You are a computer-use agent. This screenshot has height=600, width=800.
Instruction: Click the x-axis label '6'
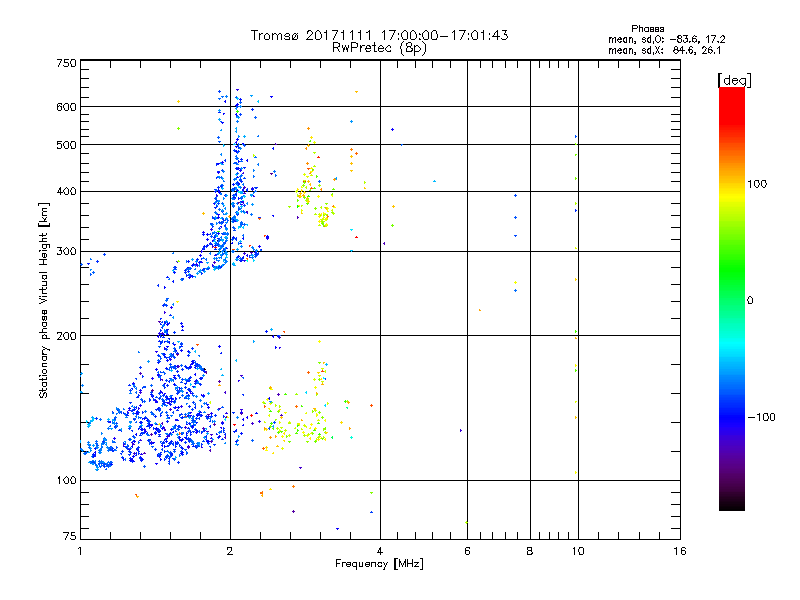click(467, 551)
